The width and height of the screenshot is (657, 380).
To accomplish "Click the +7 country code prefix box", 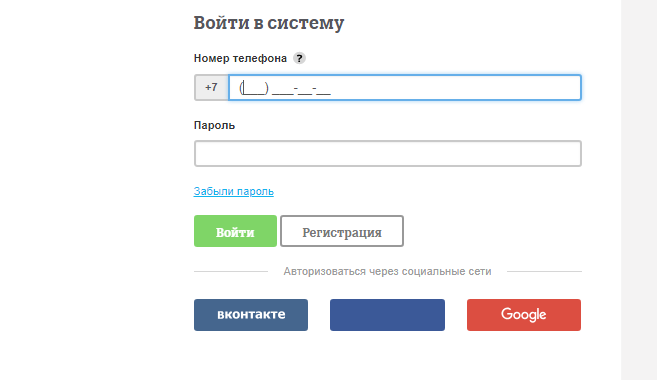I will [211, 88].
